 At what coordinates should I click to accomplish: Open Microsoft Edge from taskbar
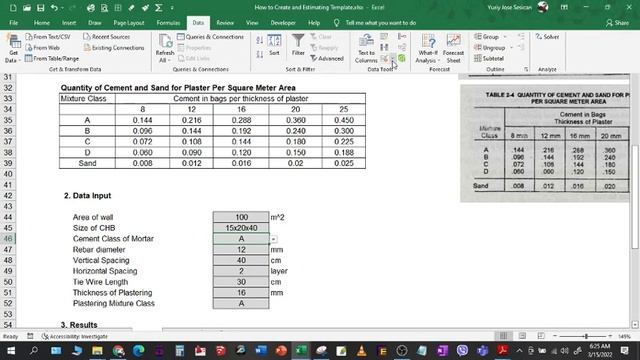[138, 351]
